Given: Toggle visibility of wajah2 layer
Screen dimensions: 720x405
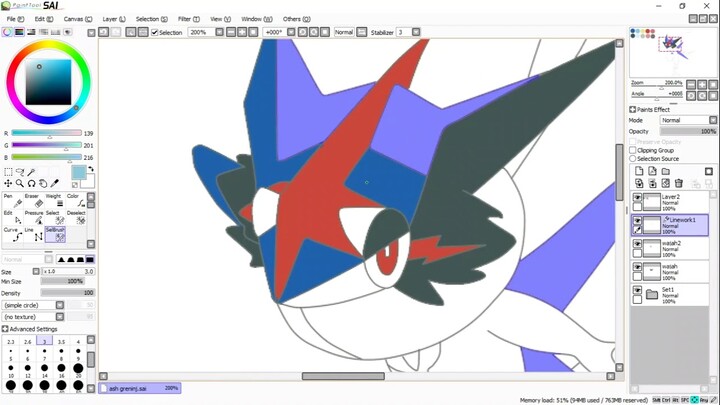Looking at the screenshot, I should [x=637, y=244].
